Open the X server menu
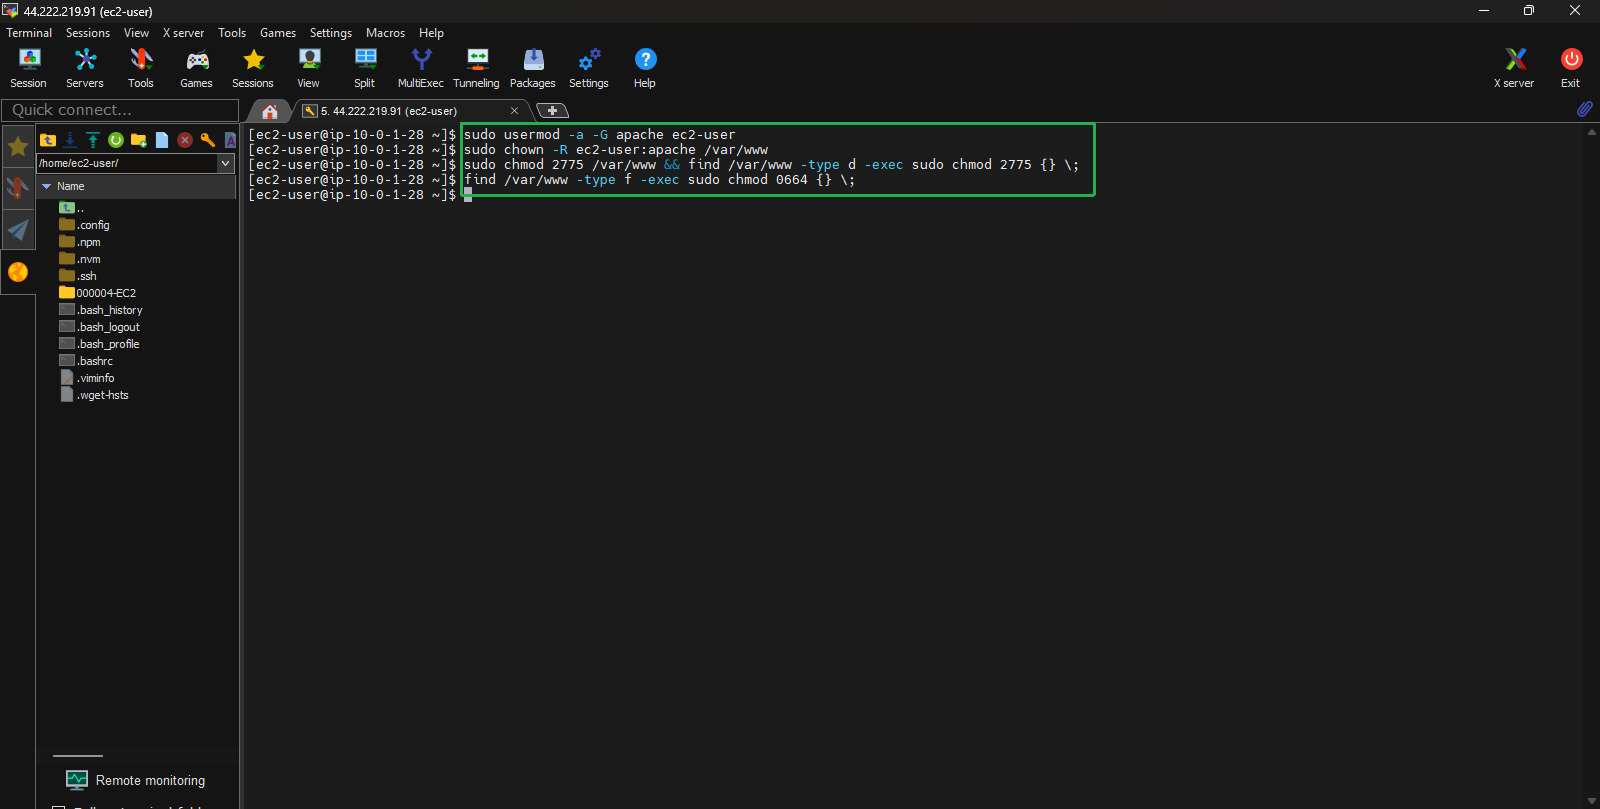The width and height of the screenshot is (1600, 809). click(x=183, y=33)
